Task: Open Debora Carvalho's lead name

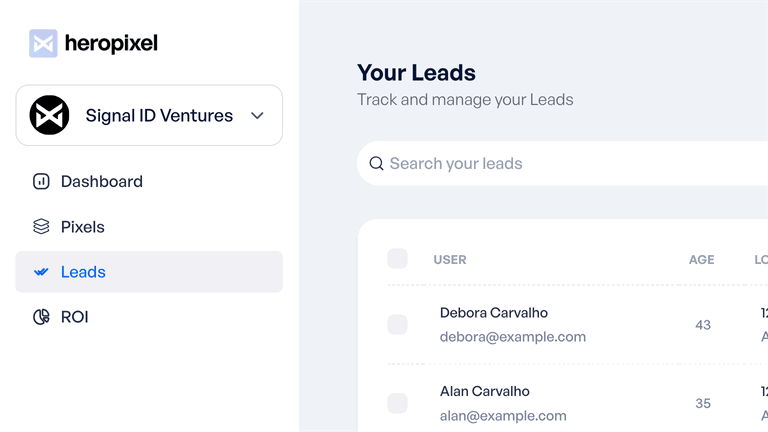Action: (x=494, y=312)
